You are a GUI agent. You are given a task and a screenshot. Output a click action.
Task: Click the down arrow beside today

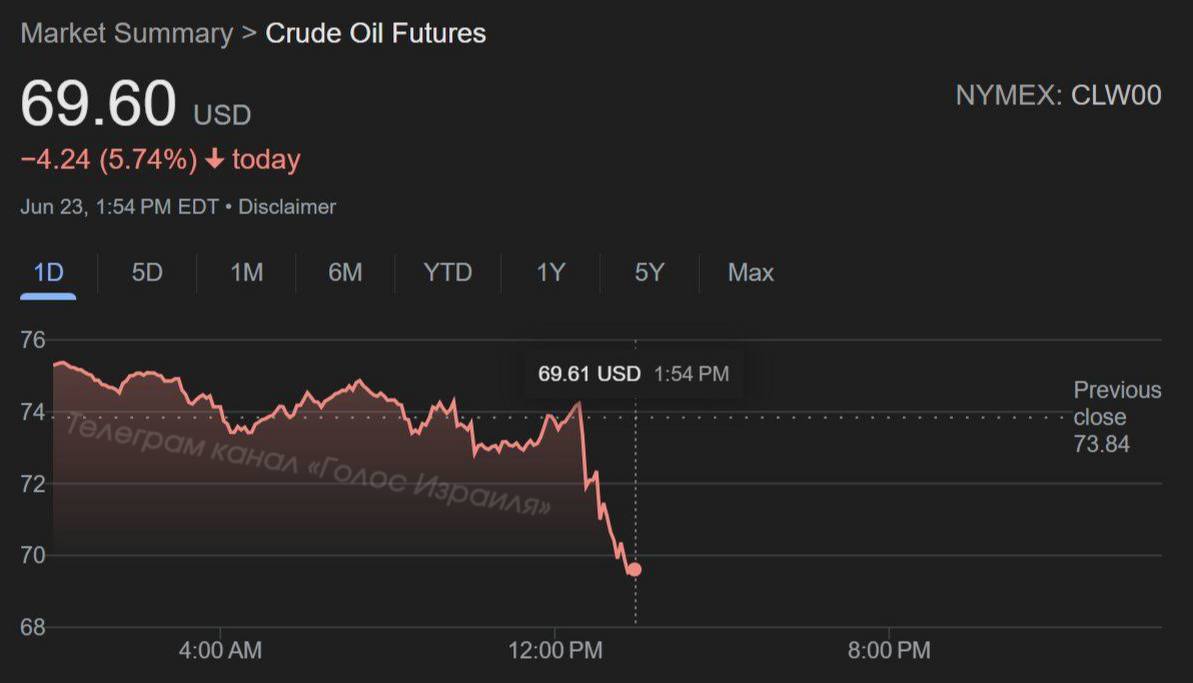coord(215,159)
